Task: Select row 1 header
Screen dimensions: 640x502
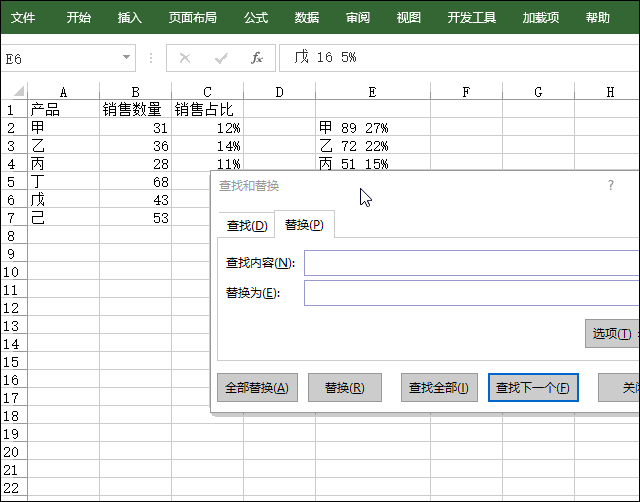Action: [13, 109]
